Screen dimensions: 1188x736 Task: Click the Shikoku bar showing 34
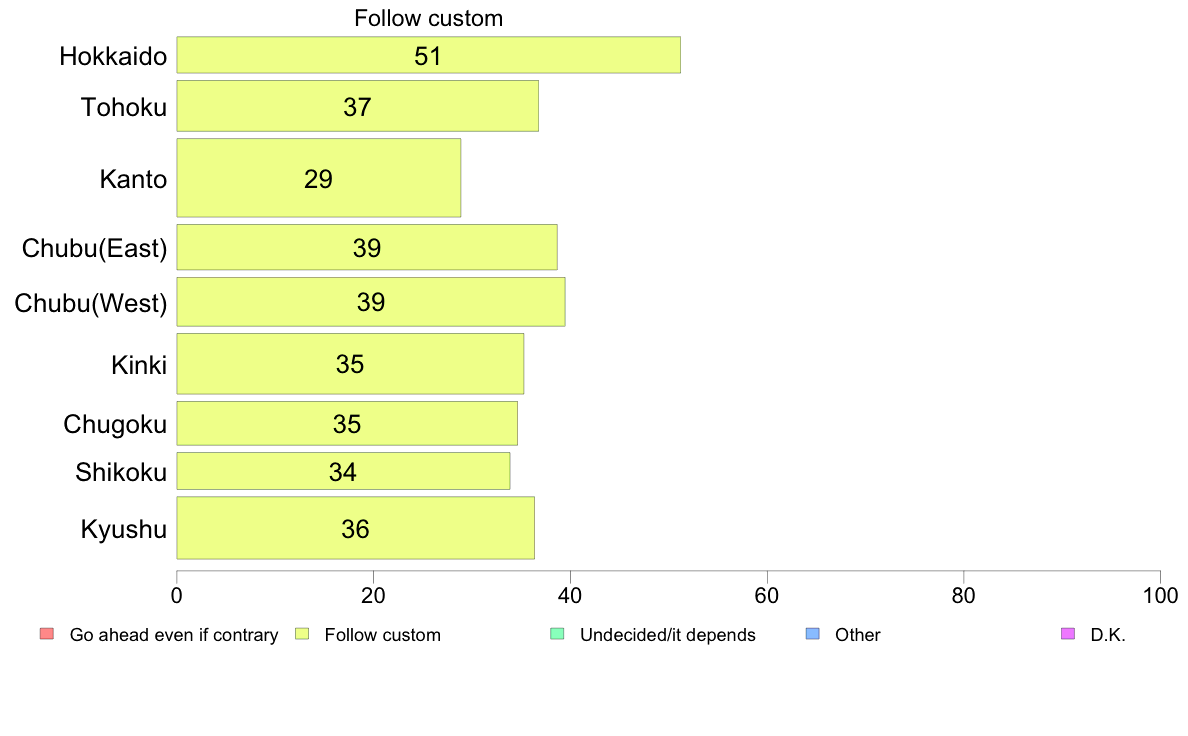coord(343,471)
